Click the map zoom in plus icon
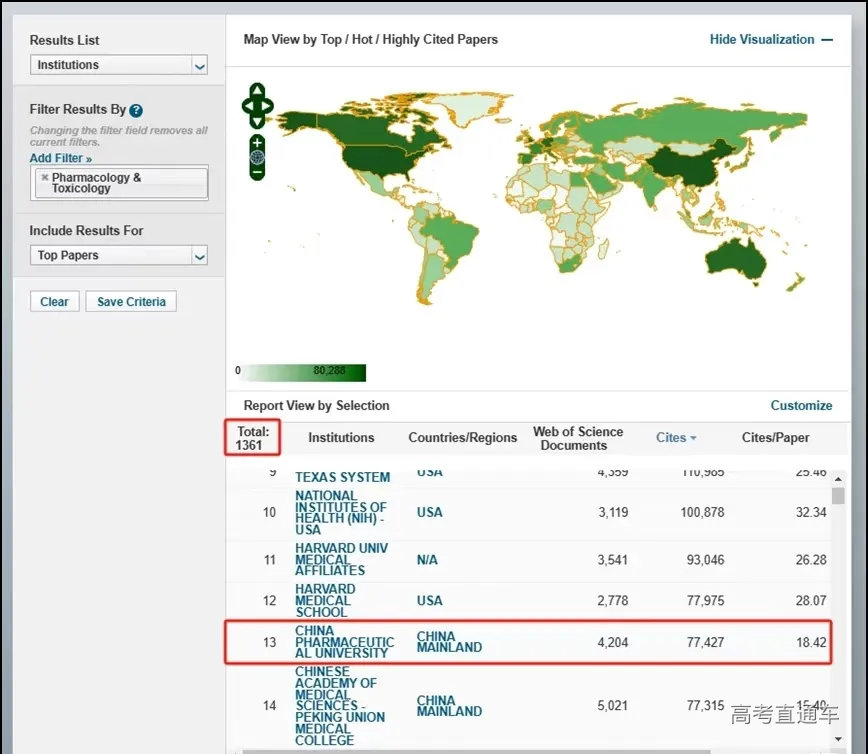Viewport: 868px width, 754px height. 257,143
